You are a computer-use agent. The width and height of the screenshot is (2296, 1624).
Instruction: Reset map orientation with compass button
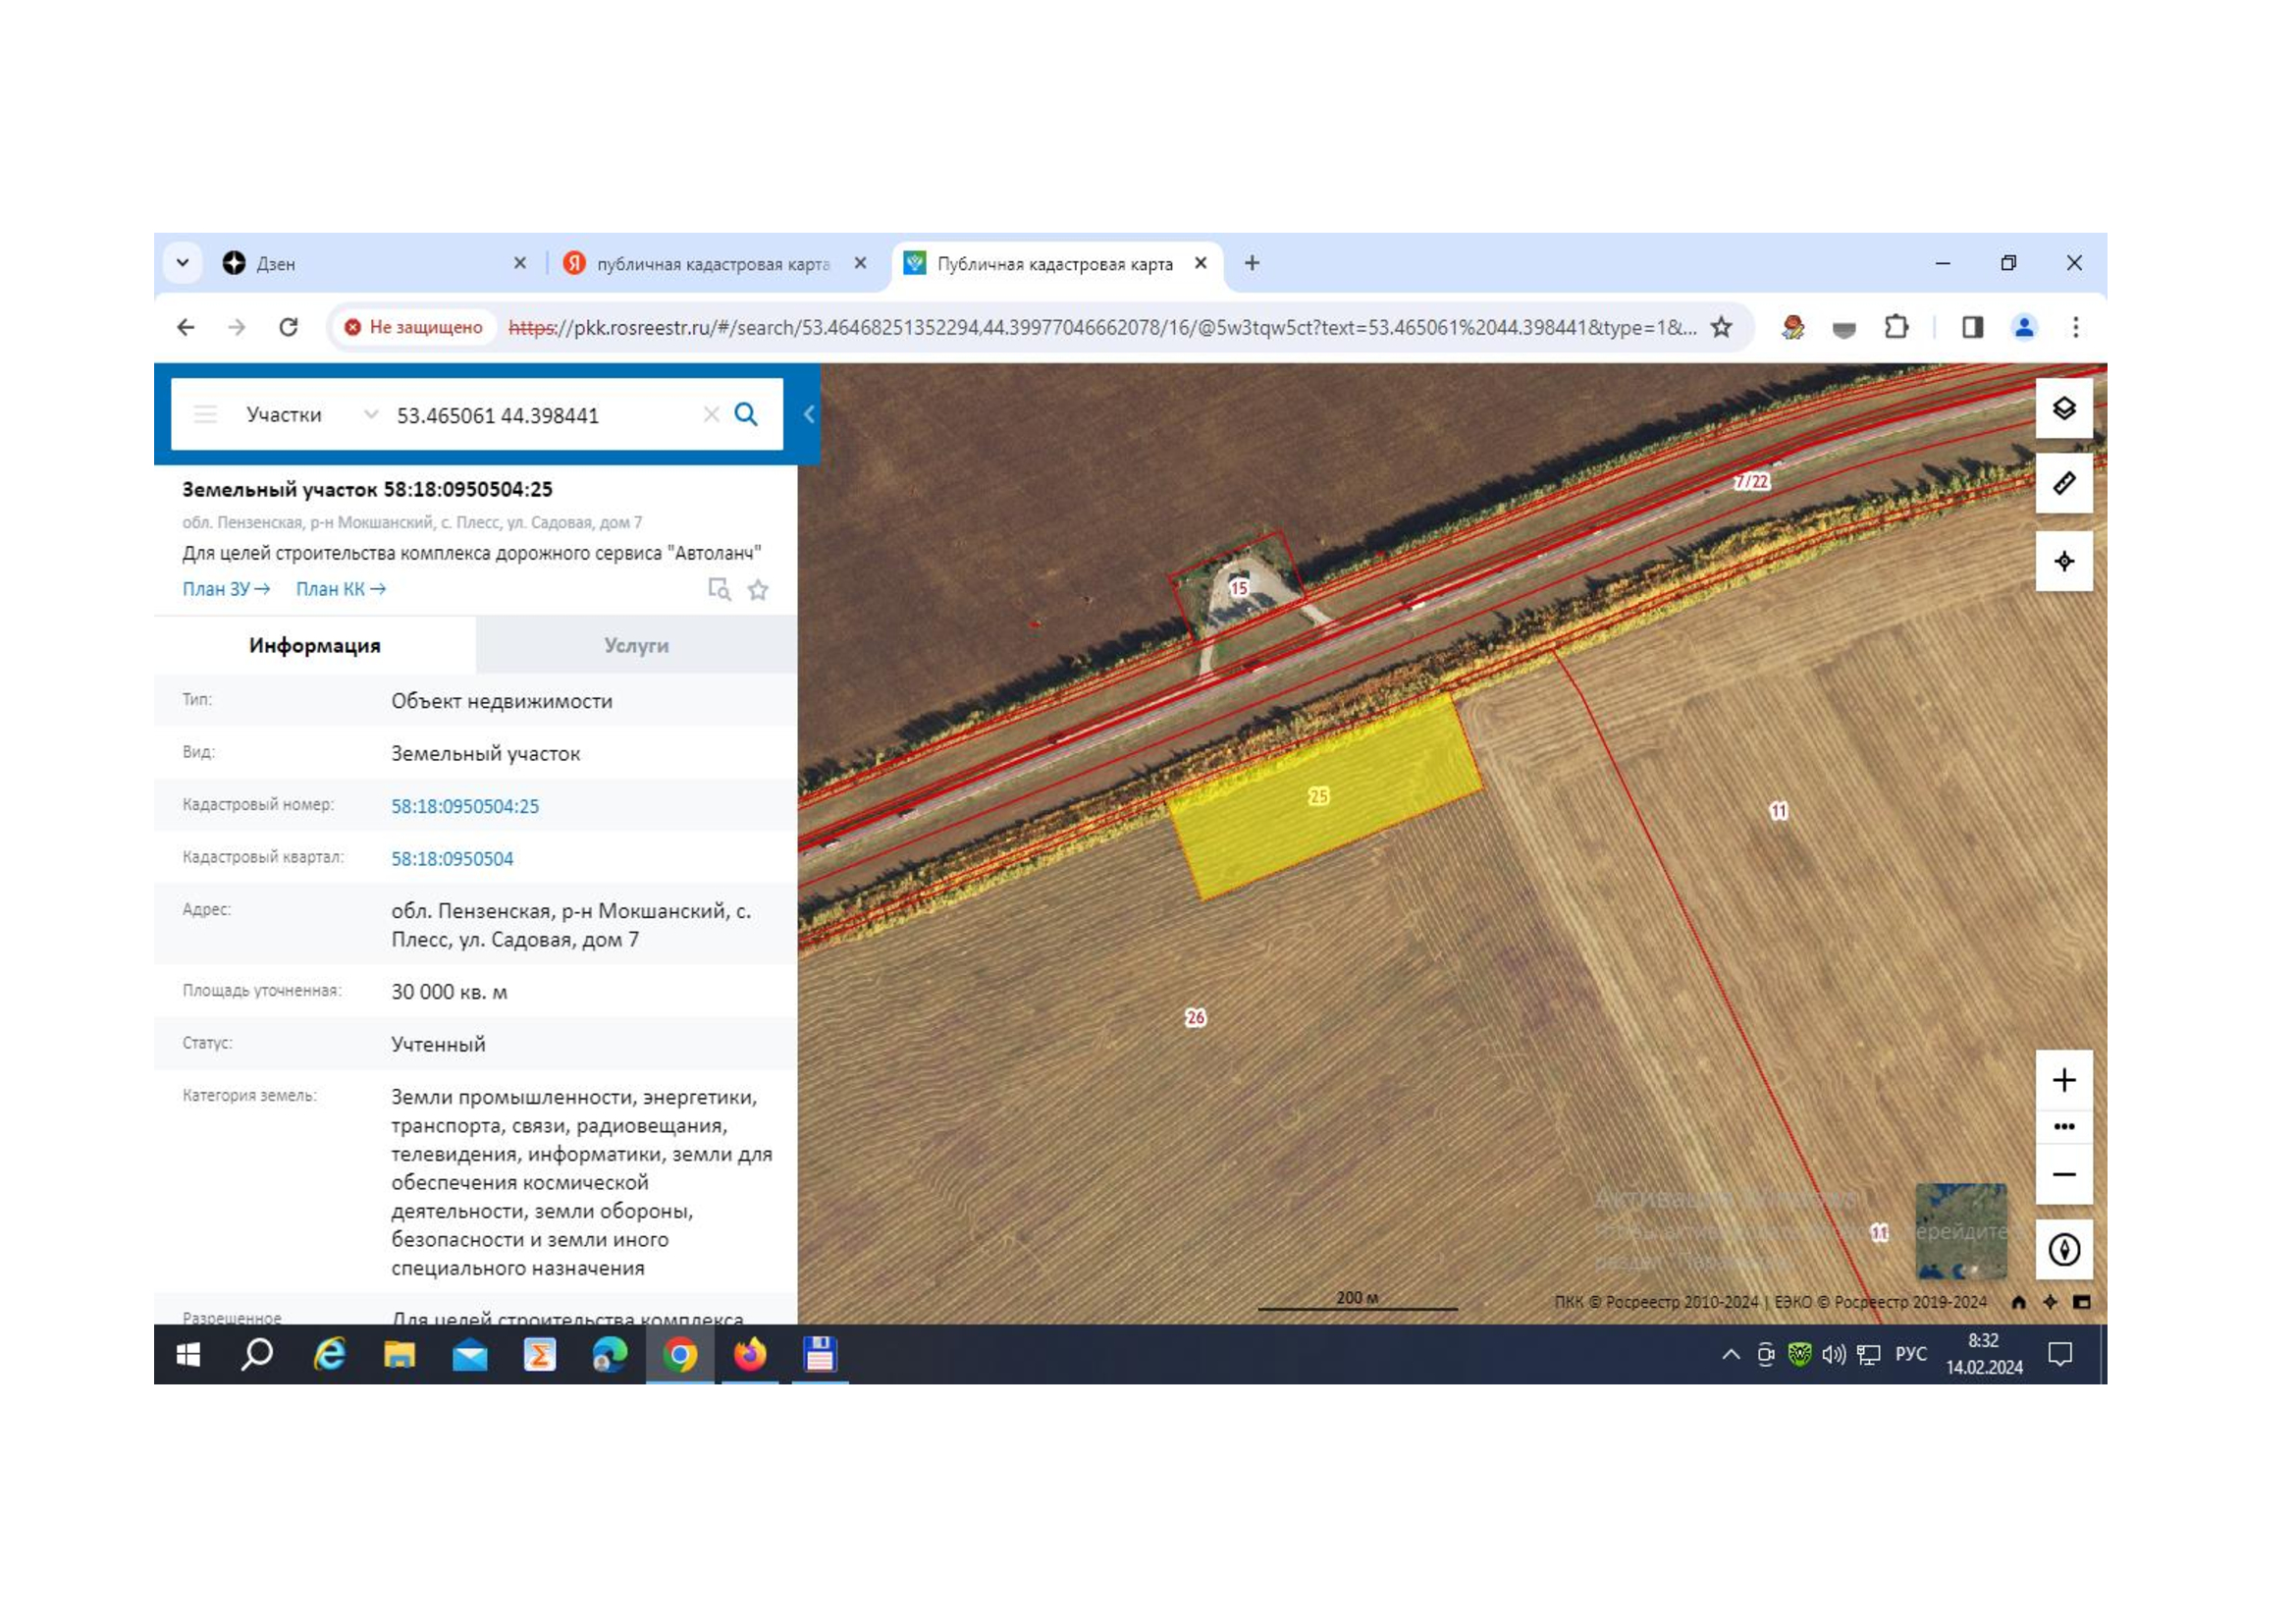pos(2063,1250)
